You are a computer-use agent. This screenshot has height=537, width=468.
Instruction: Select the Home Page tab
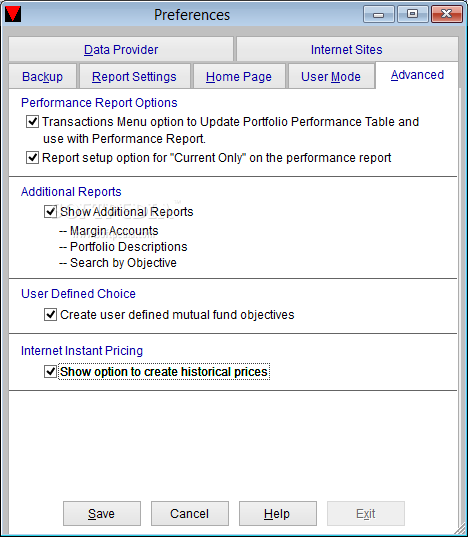[x=239, y=76]
